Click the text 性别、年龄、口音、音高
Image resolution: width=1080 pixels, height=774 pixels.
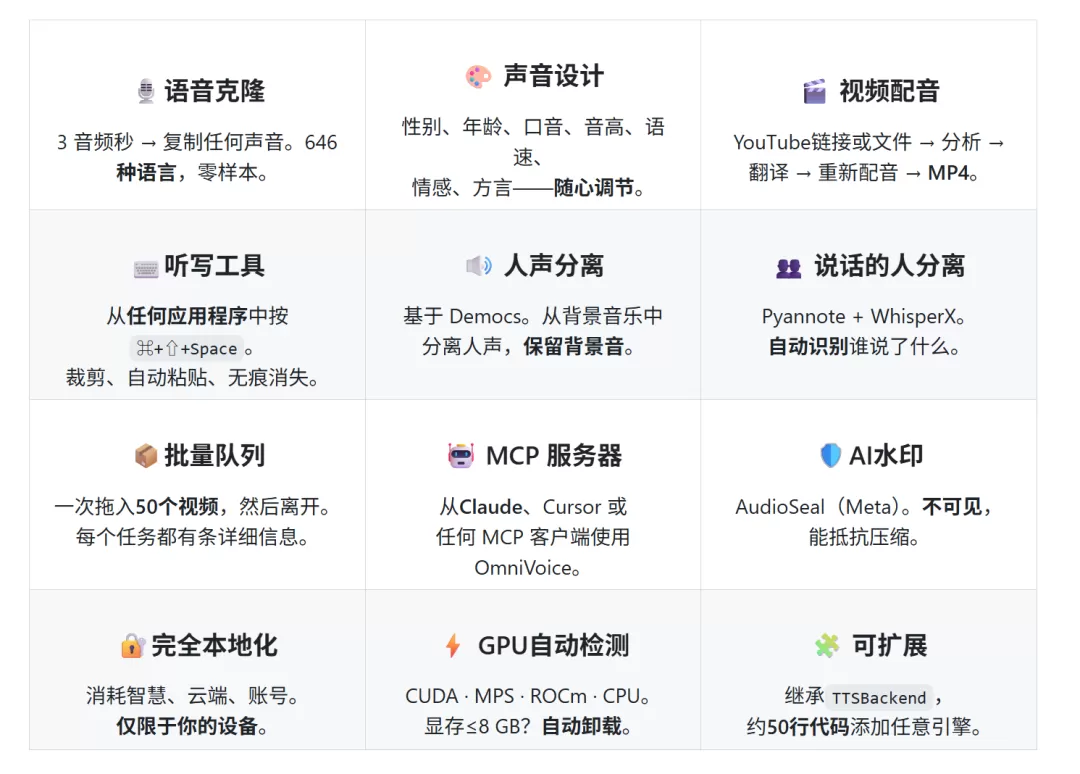(x=513, y=127)
